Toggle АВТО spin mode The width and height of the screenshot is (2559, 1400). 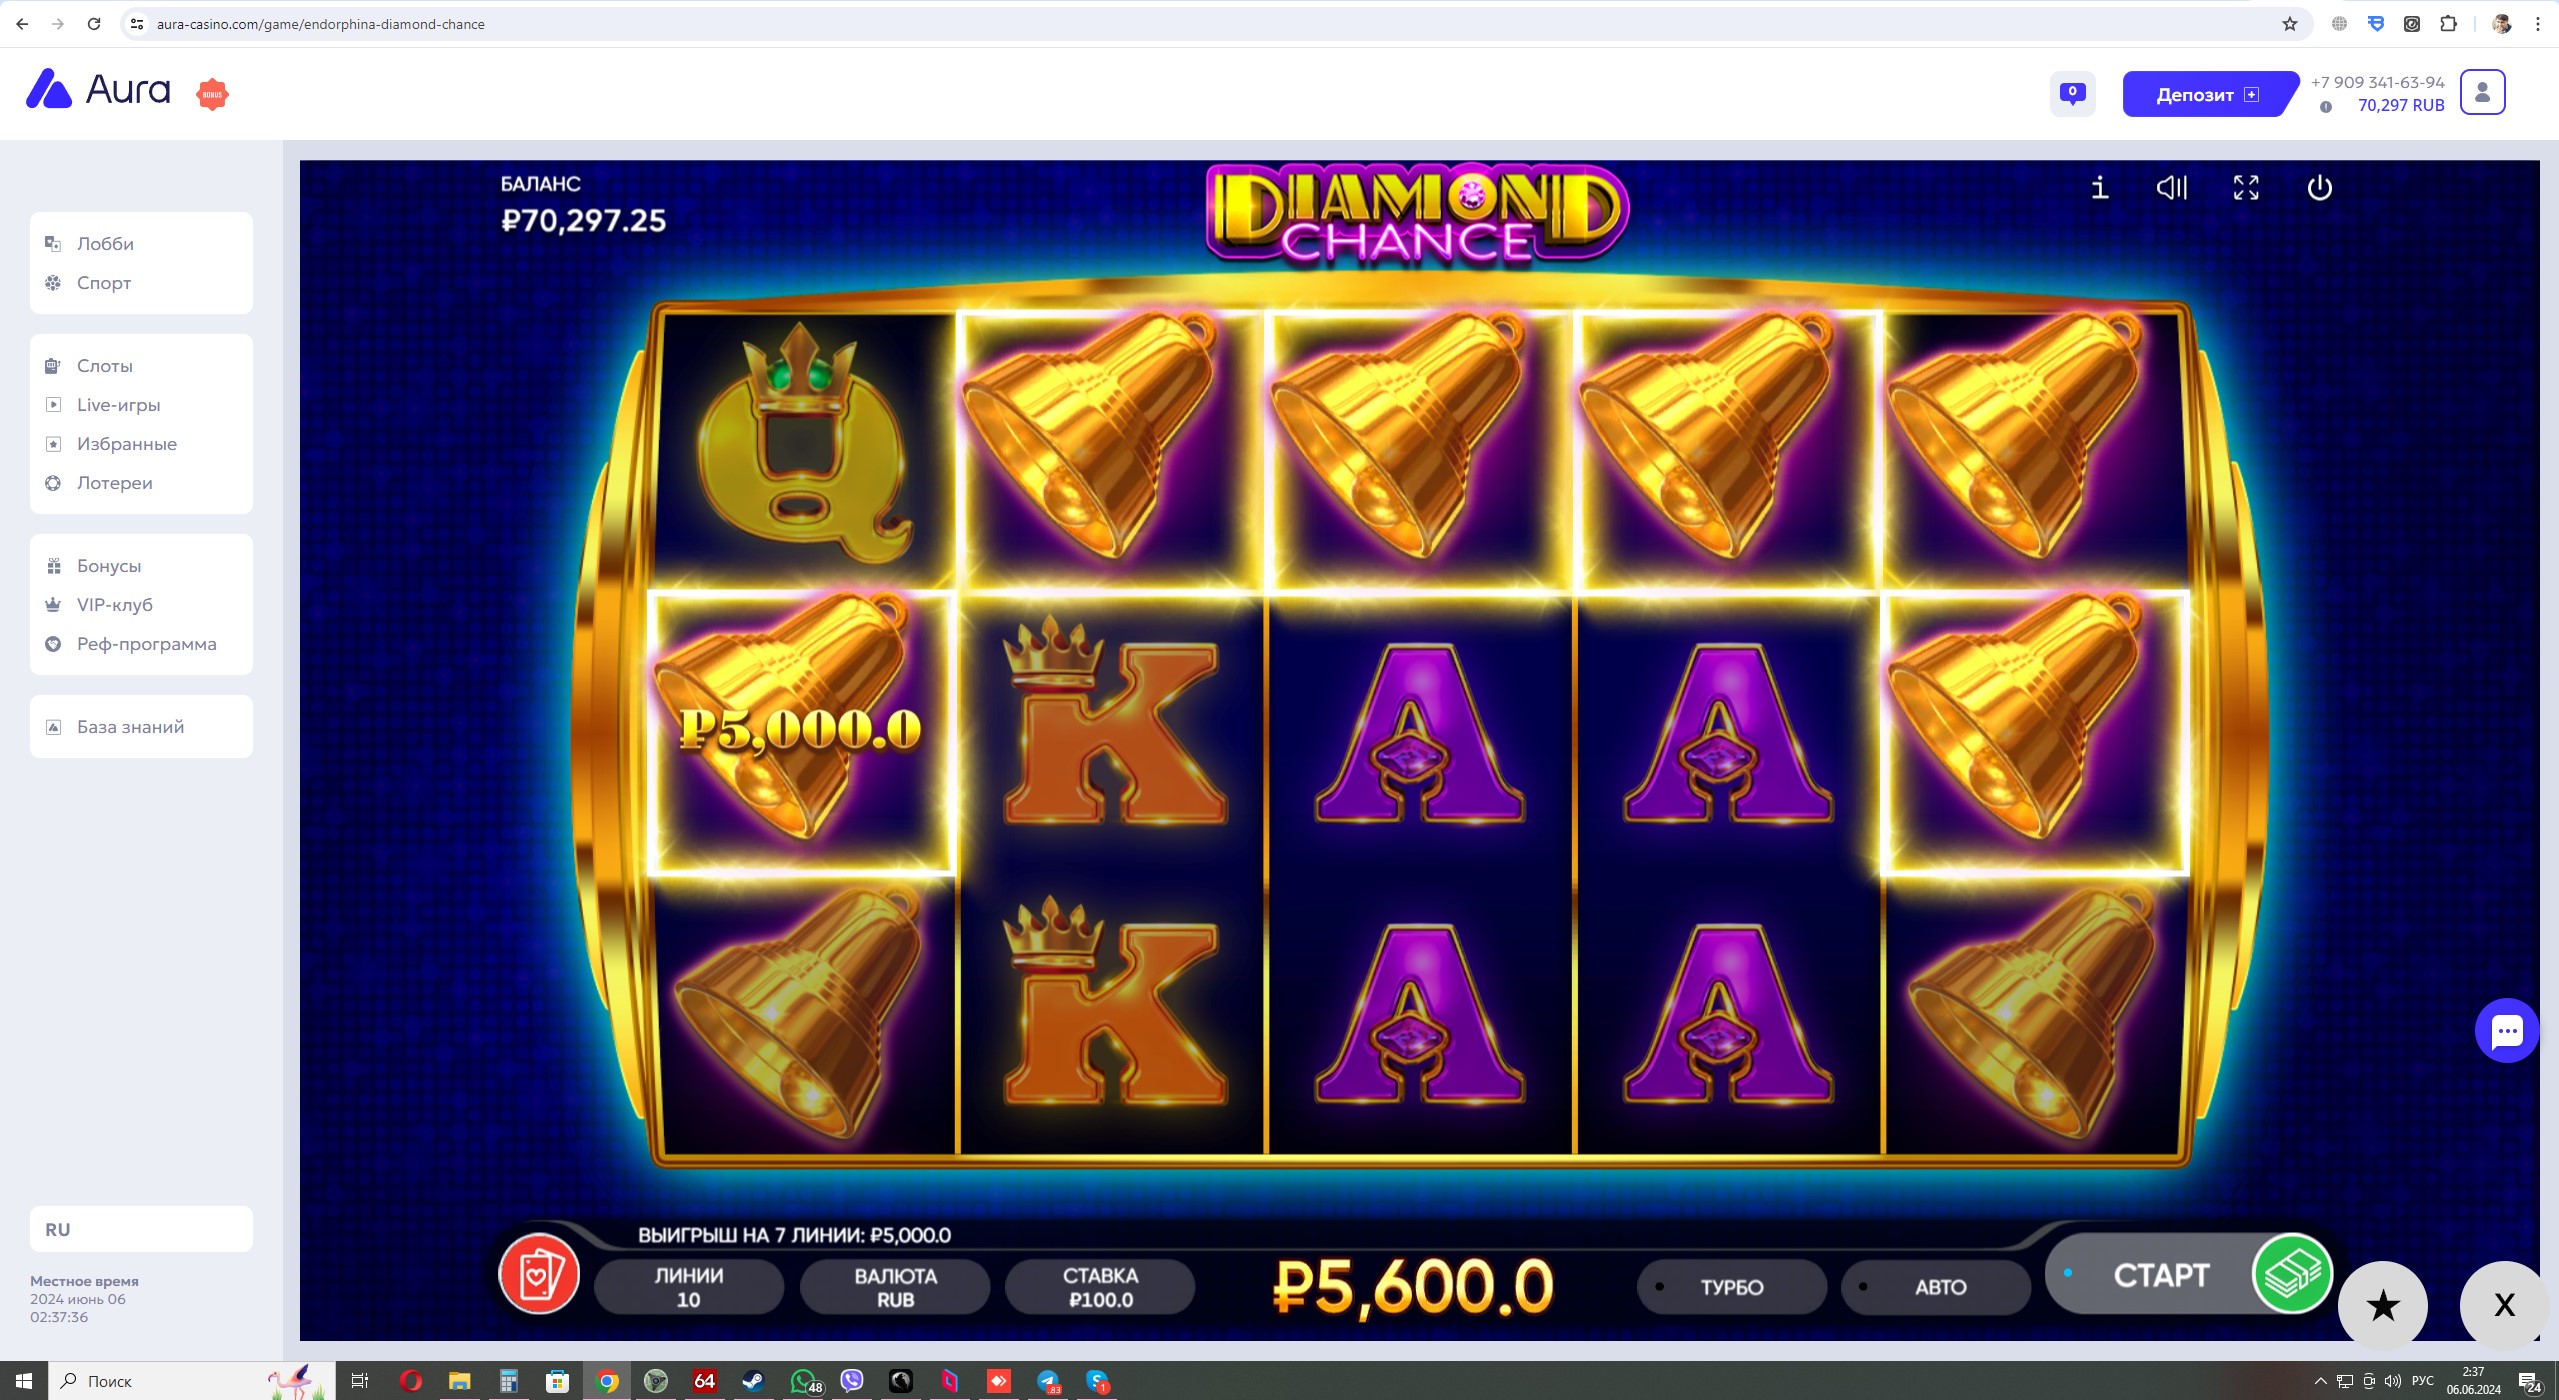pos(1936,1287)
